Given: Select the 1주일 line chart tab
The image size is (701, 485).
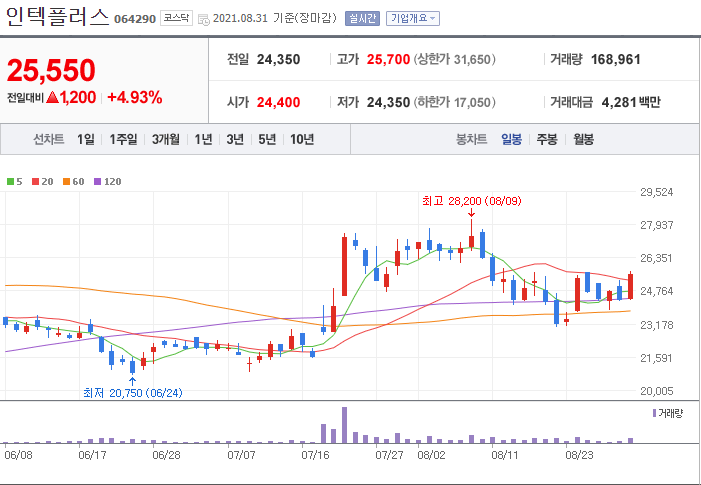Looking at the screenshot, I should click(123, 139).
